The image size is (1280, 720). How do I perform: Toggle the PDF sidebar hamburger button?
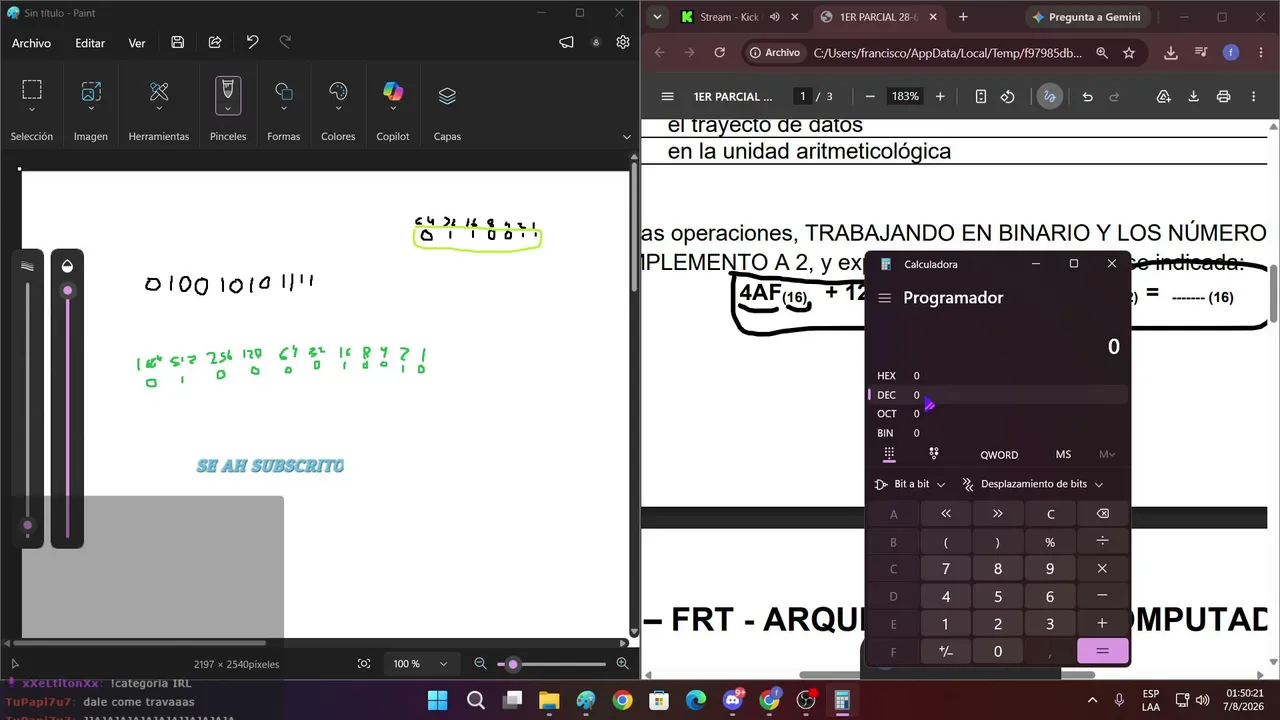click(667, 97)
